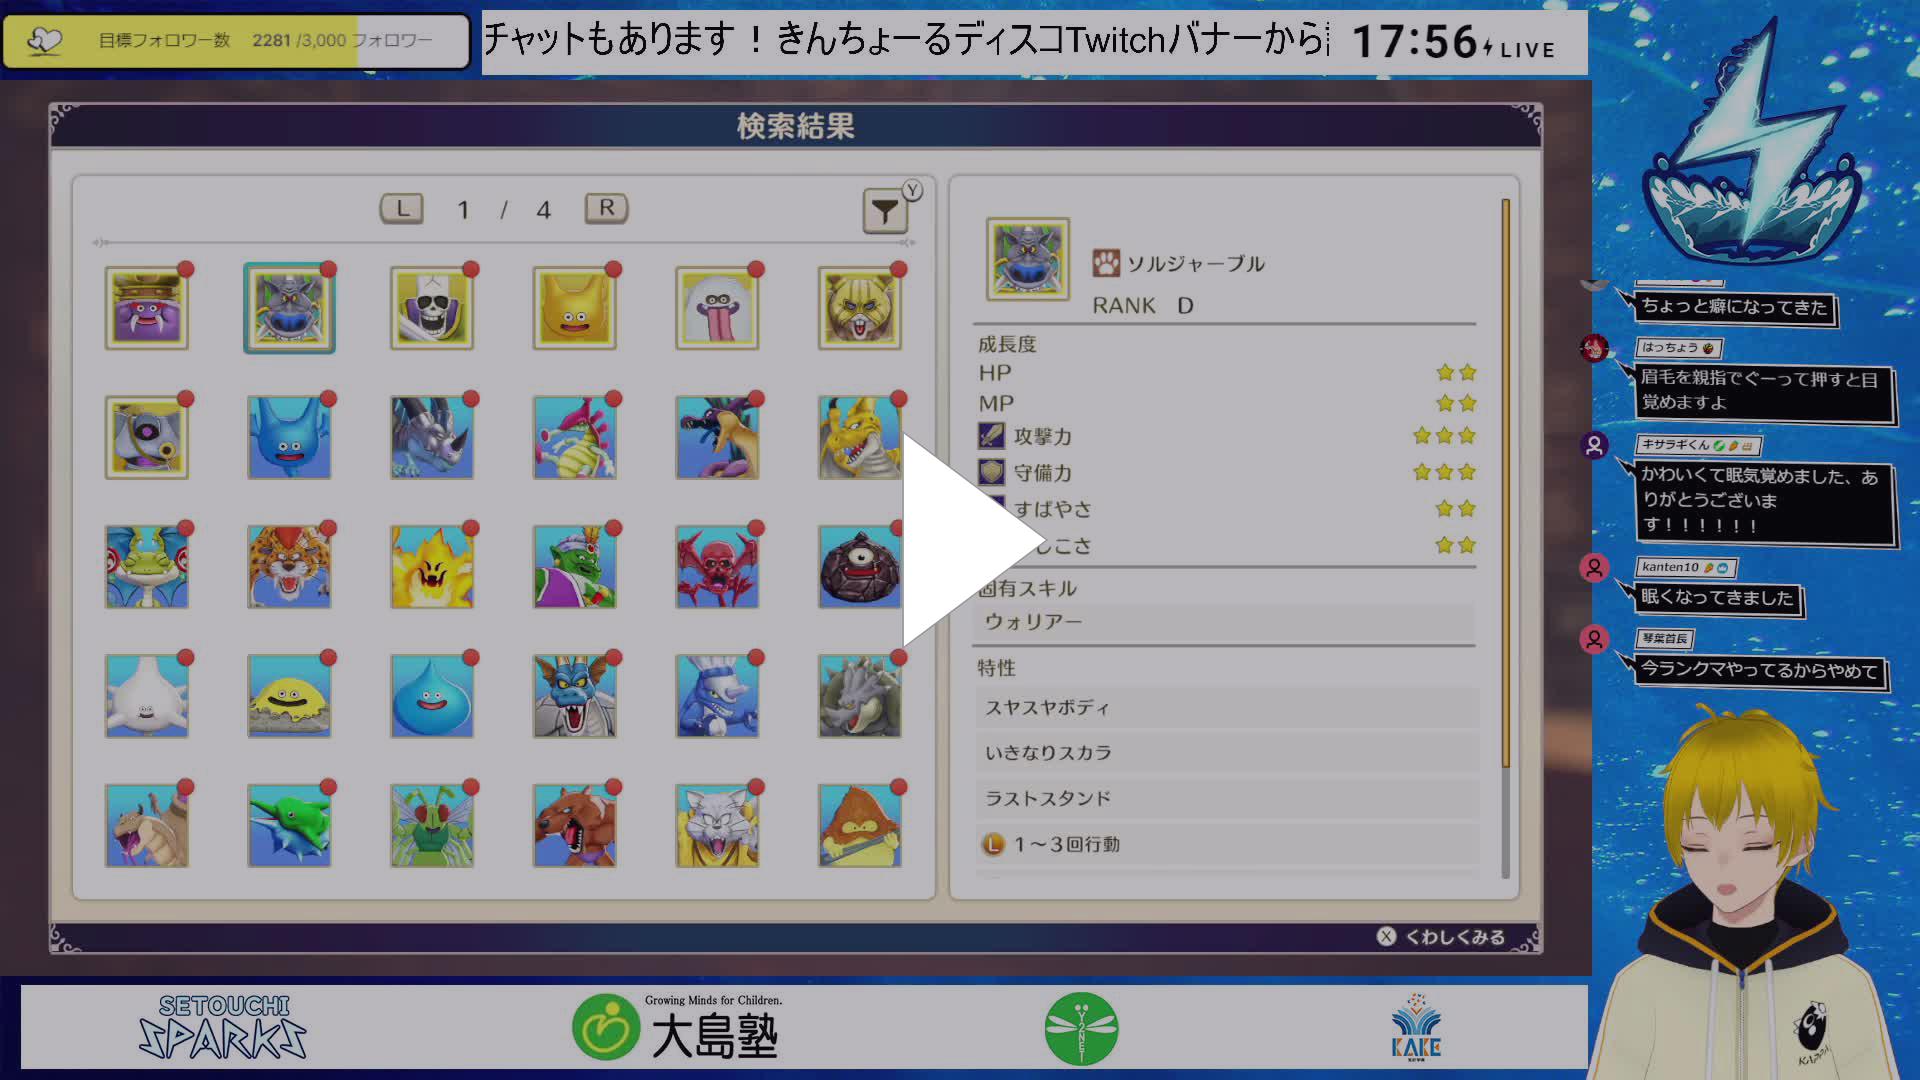Click the L coin icon on 1～3回行動 trait
Viewport: 1920px width, 1080px height.
click(995, 844)
